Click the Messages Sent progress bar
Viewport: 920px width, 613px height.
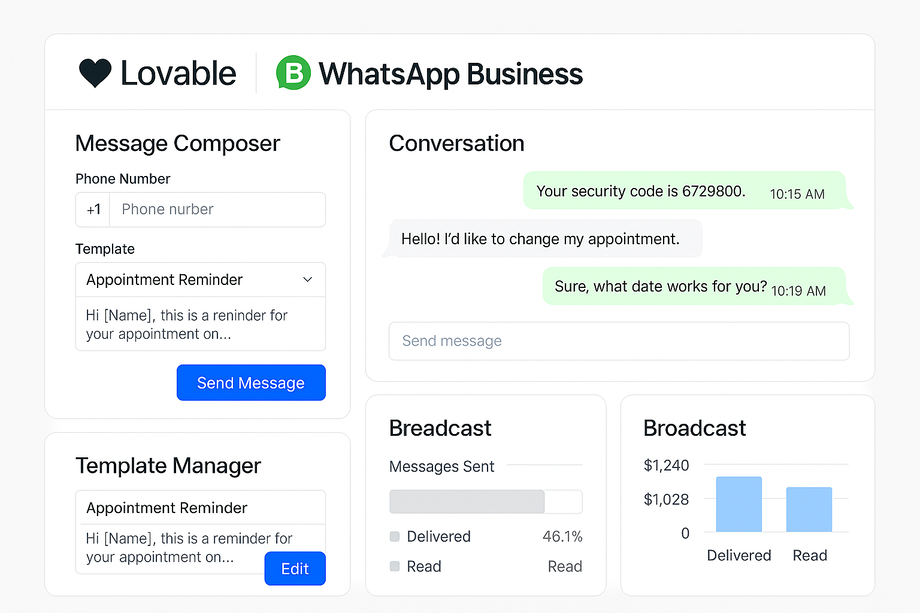[485, 501]
